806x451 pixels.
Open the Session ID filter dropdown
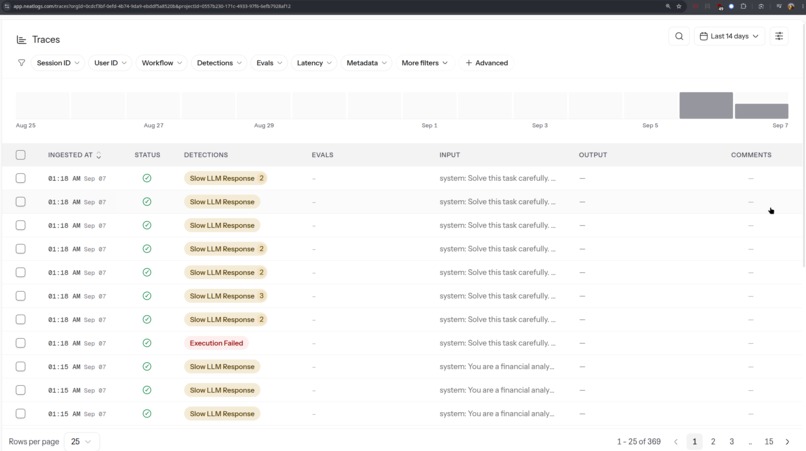[x=58, y=63]
